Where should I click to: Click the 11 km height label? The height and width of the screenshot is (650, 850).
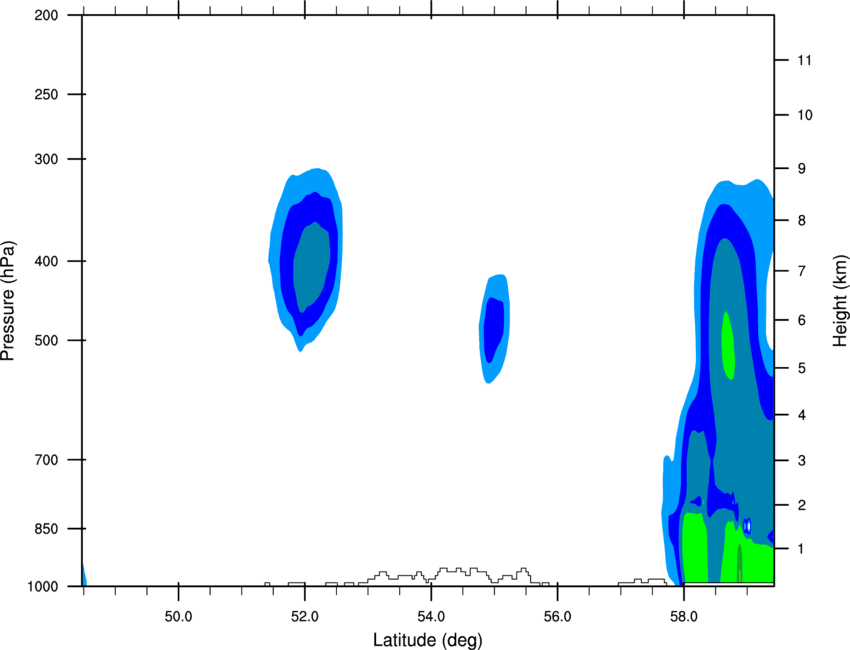pyautogui.click(x=805, y=60)
